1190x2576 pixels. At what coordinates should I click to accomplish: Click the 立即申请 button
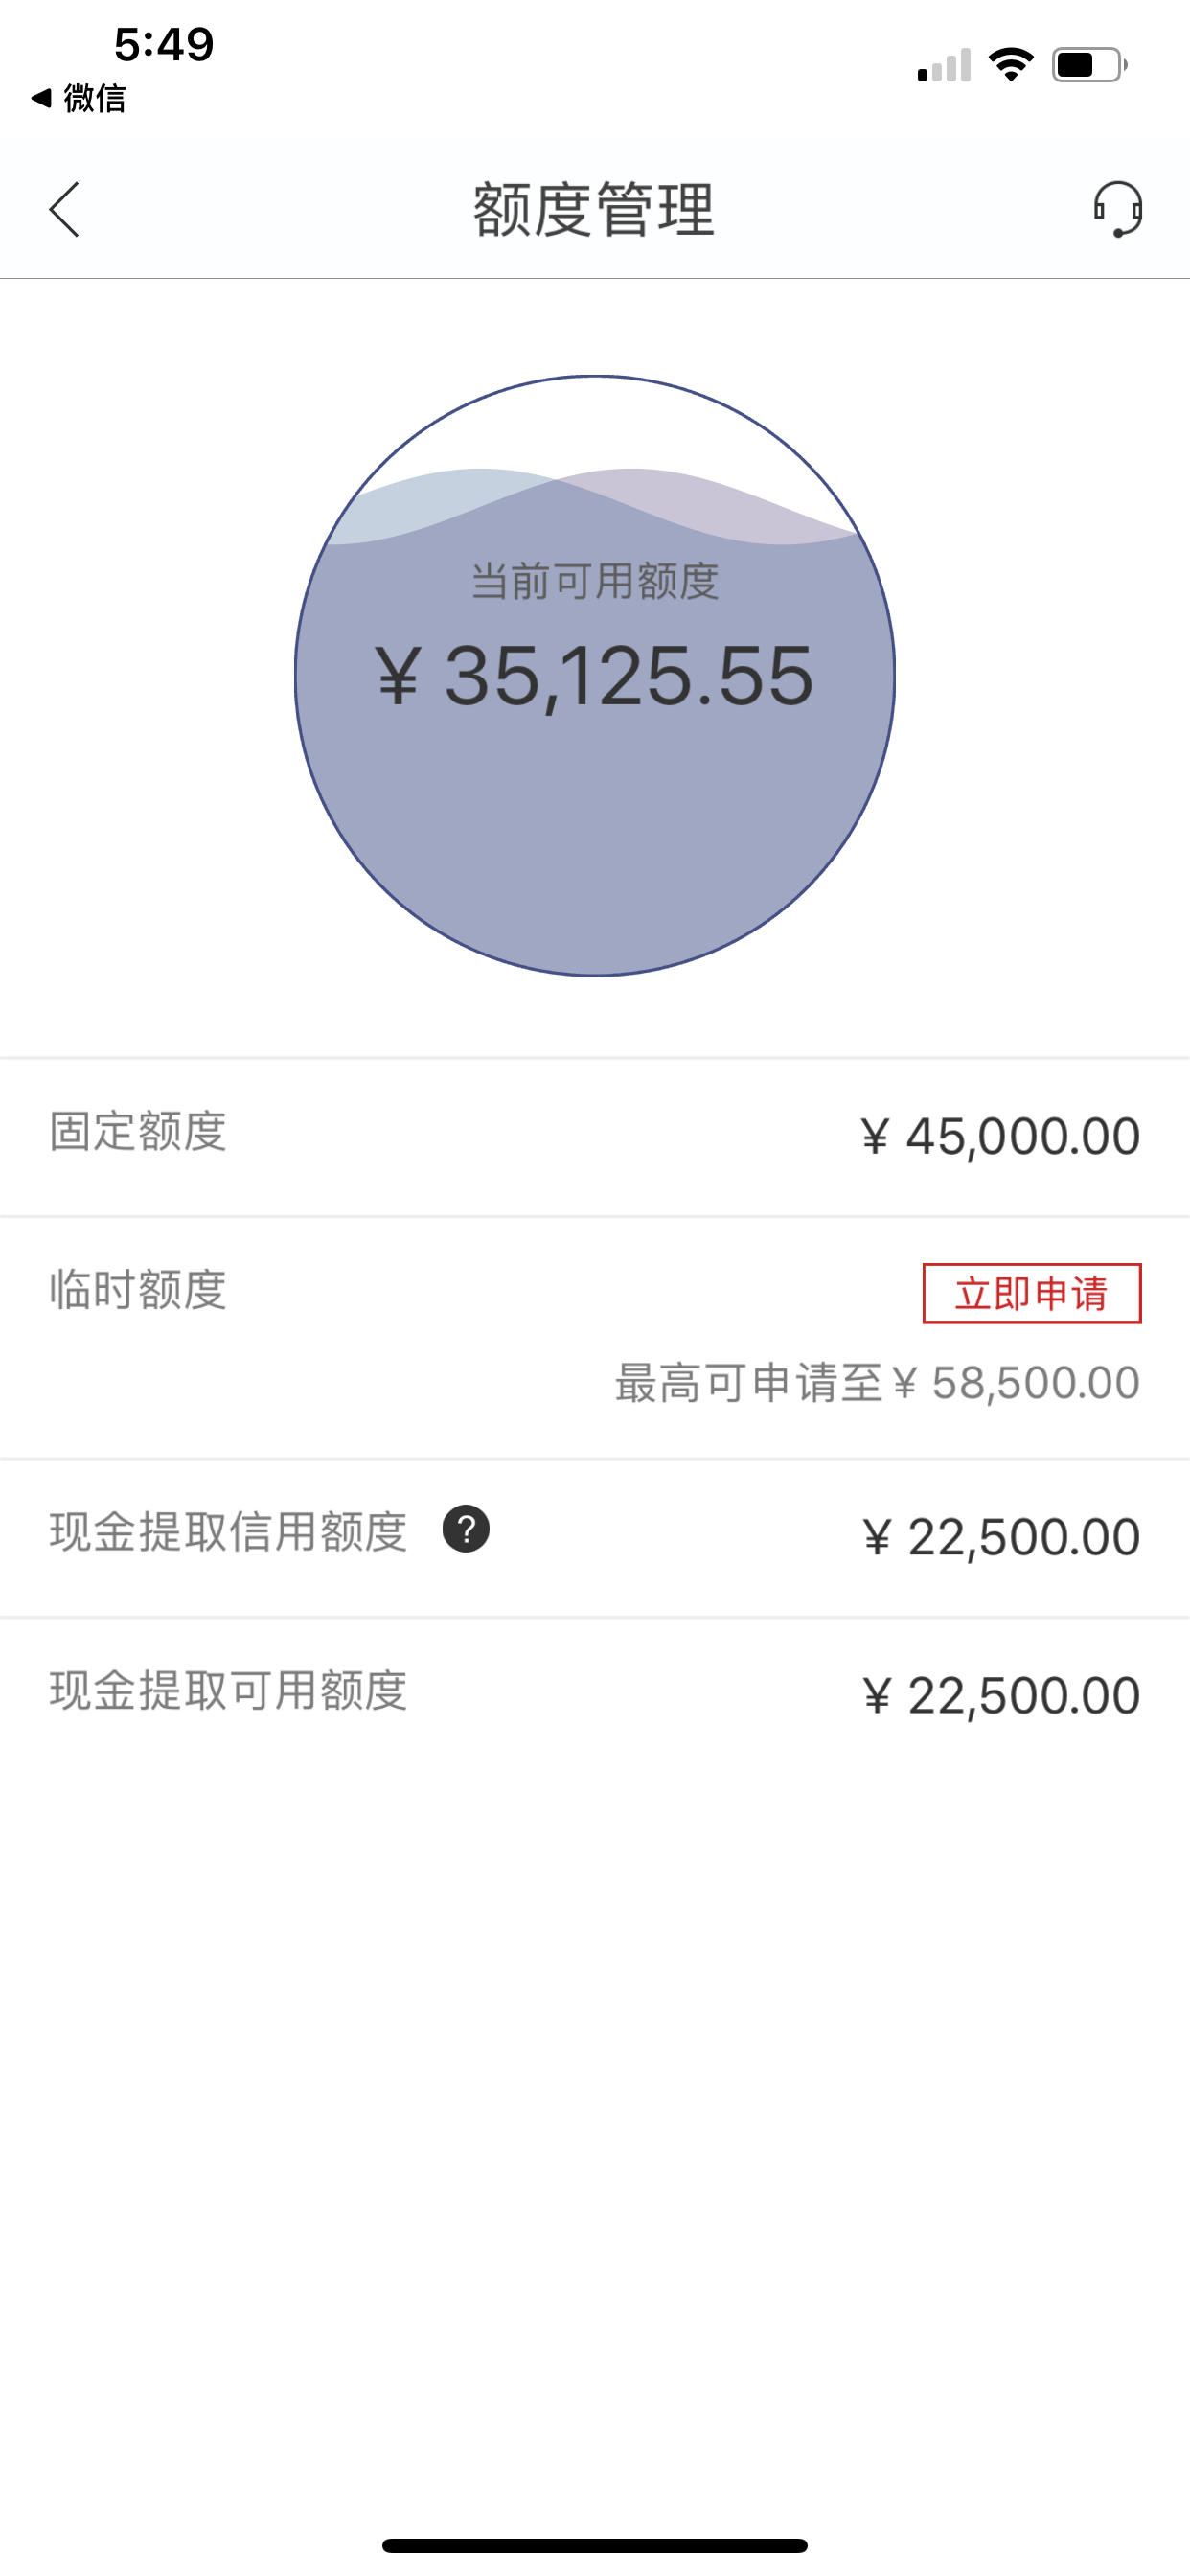point(1031,1293)
